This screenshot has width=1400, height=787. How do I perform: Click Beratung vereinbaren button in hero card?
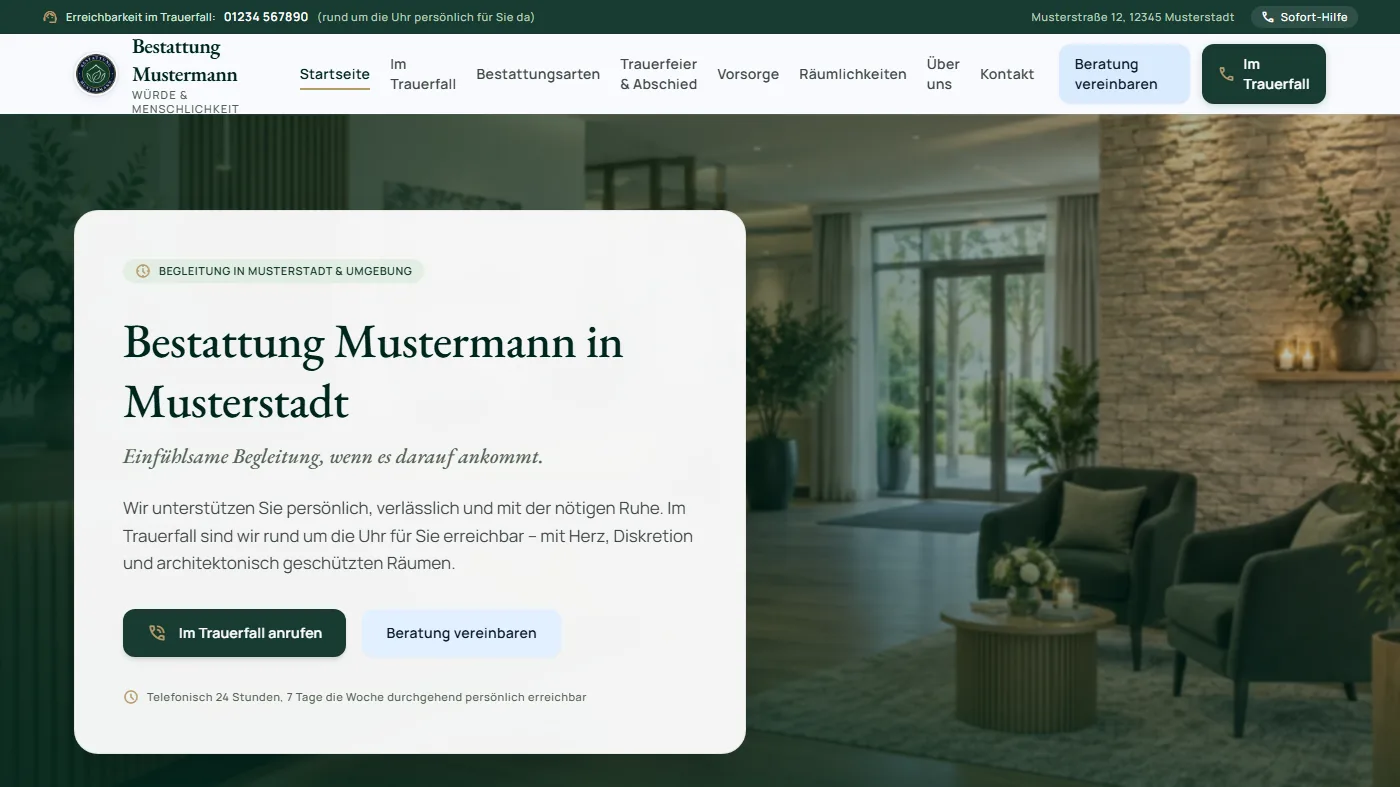tap(461, 633)
